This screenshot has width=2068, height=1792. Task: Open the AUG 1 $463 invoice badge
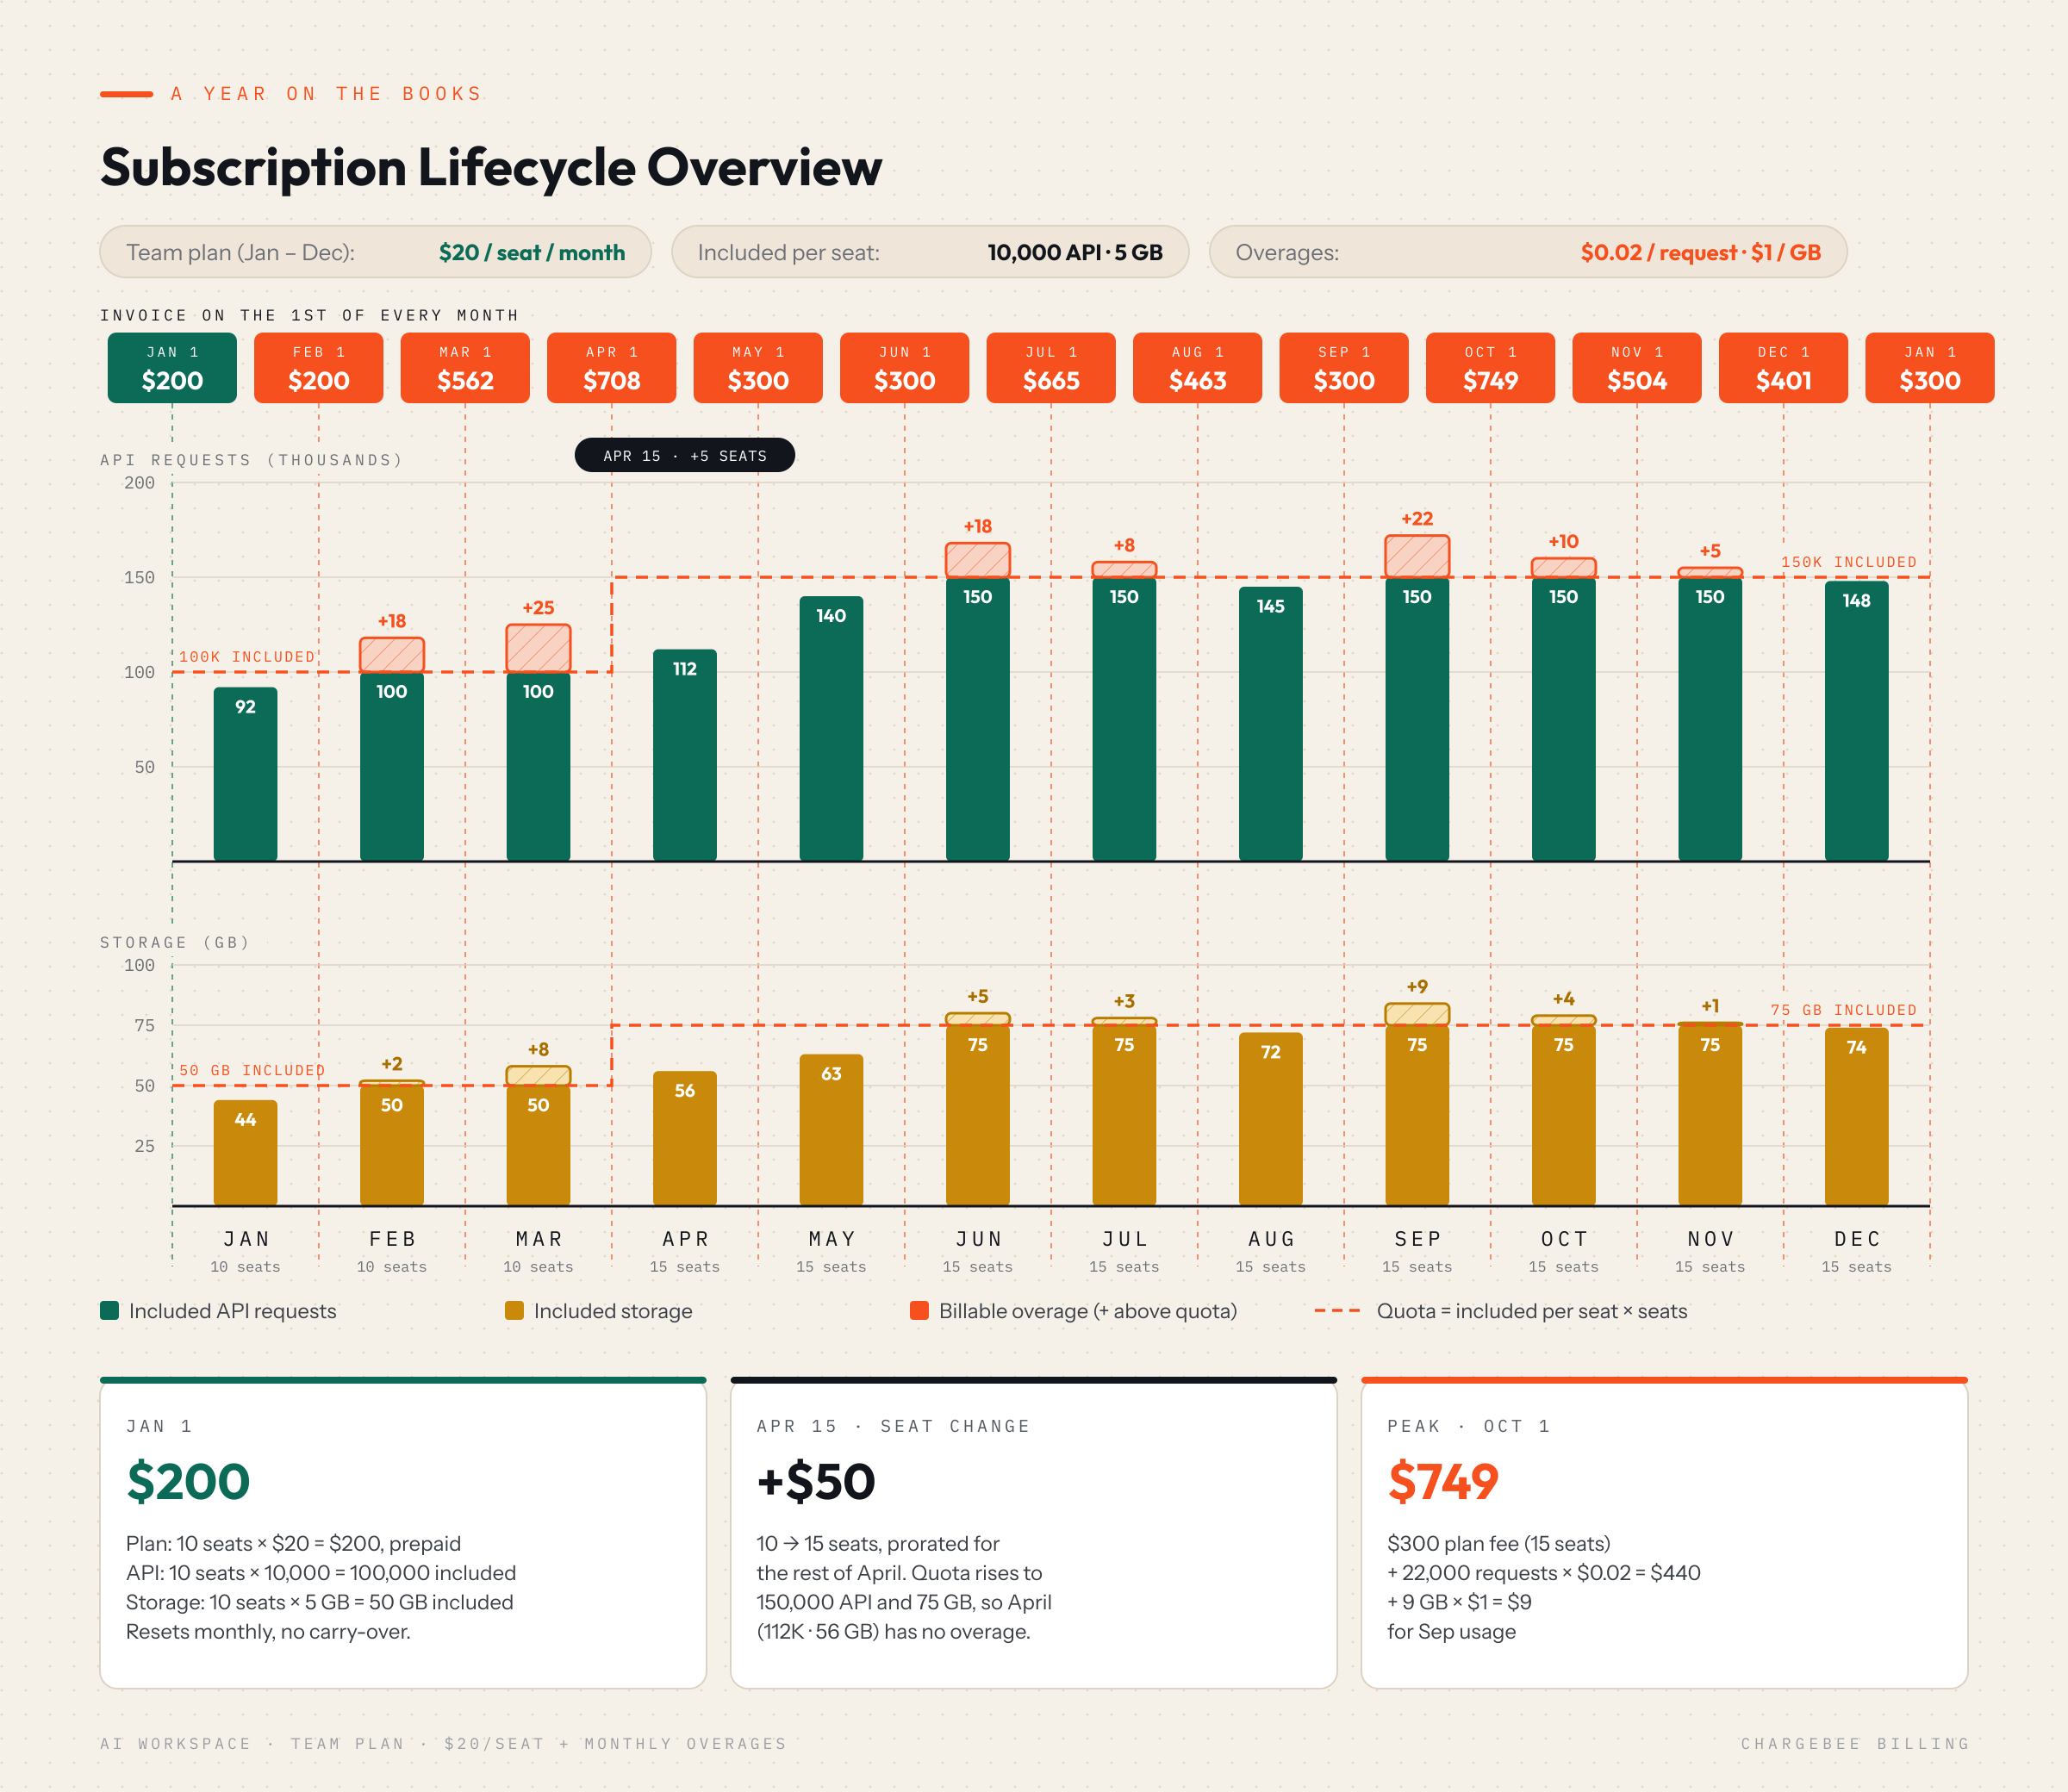(x=1198, y=368)
